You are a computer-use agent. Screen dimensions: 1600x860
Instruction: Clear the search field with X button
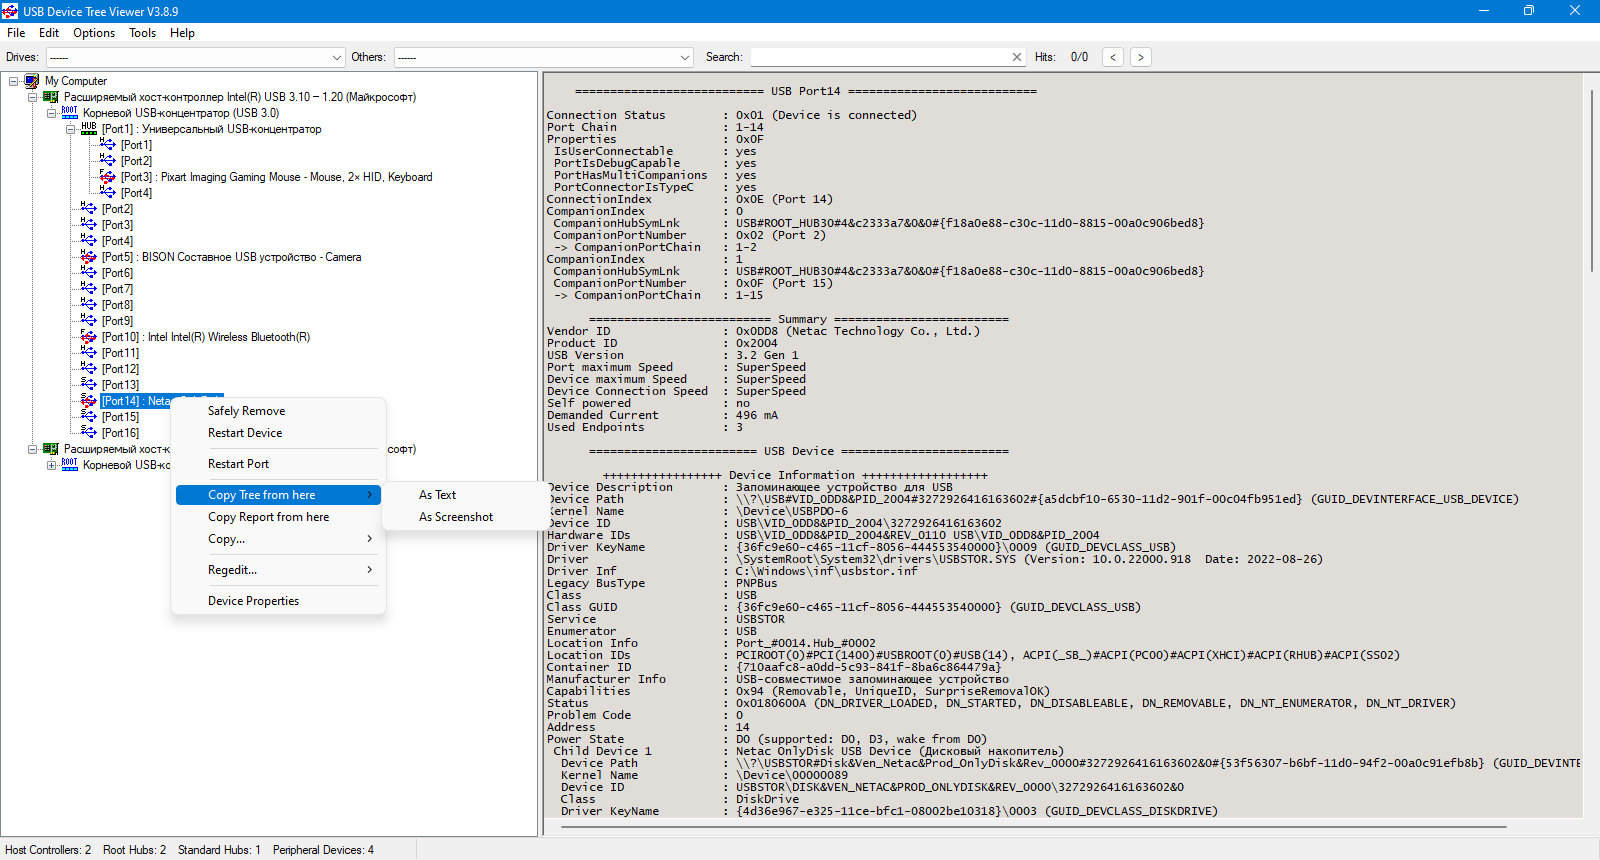pyautogui.click(x=1017, y=57)
